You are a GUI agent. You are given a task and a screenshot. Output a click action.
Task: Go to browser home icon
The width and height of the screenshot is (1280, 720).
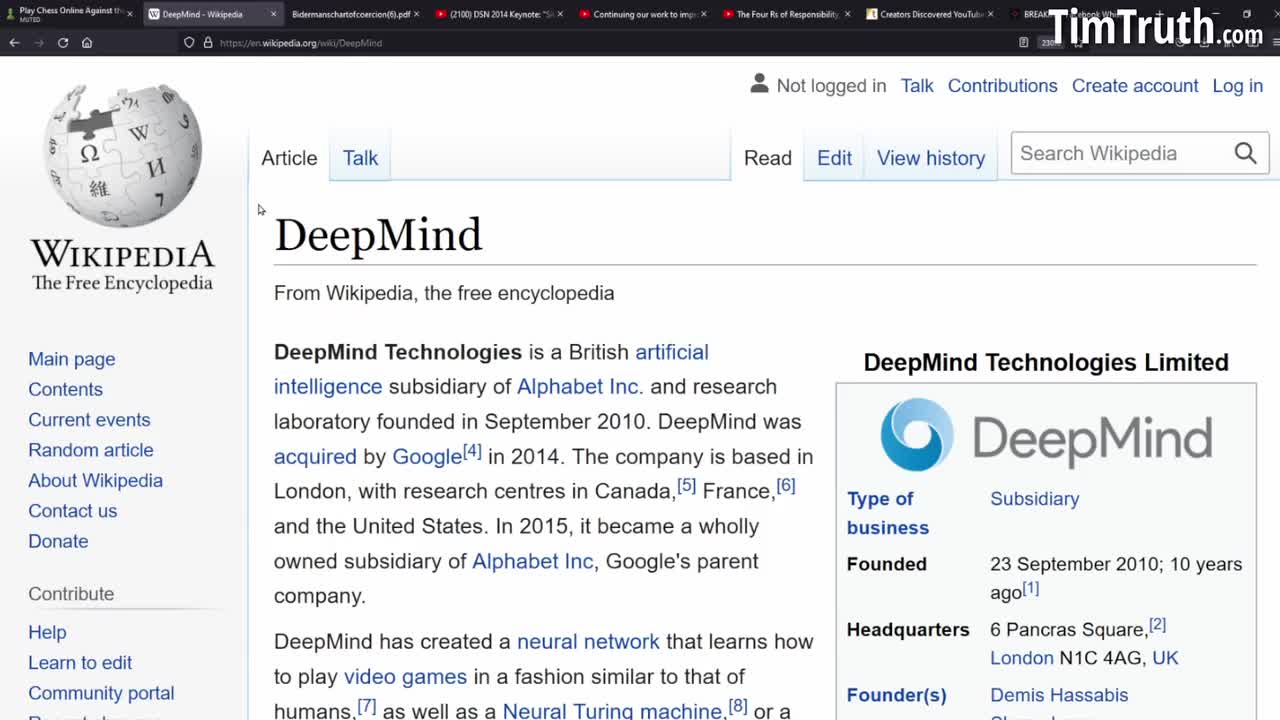[87, 43]
